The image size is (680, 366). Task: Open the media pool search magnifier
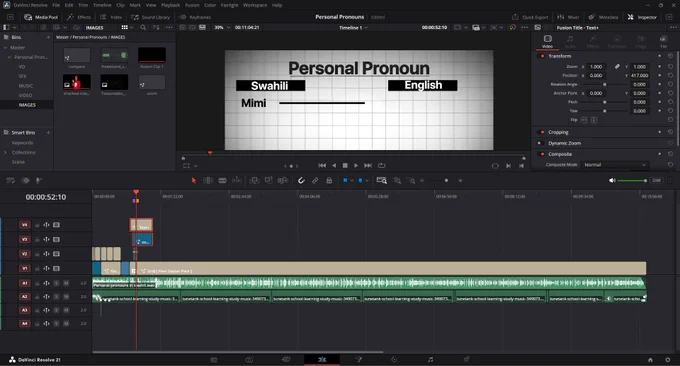click(x=143, y=27)
